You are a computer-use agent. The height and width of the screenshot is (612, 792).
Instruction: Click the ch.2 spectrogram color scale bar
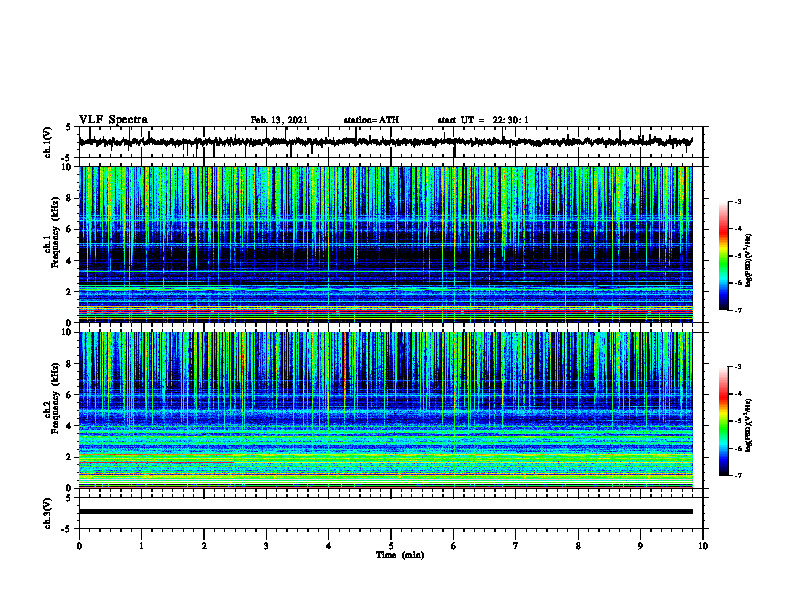click(724, 421)
